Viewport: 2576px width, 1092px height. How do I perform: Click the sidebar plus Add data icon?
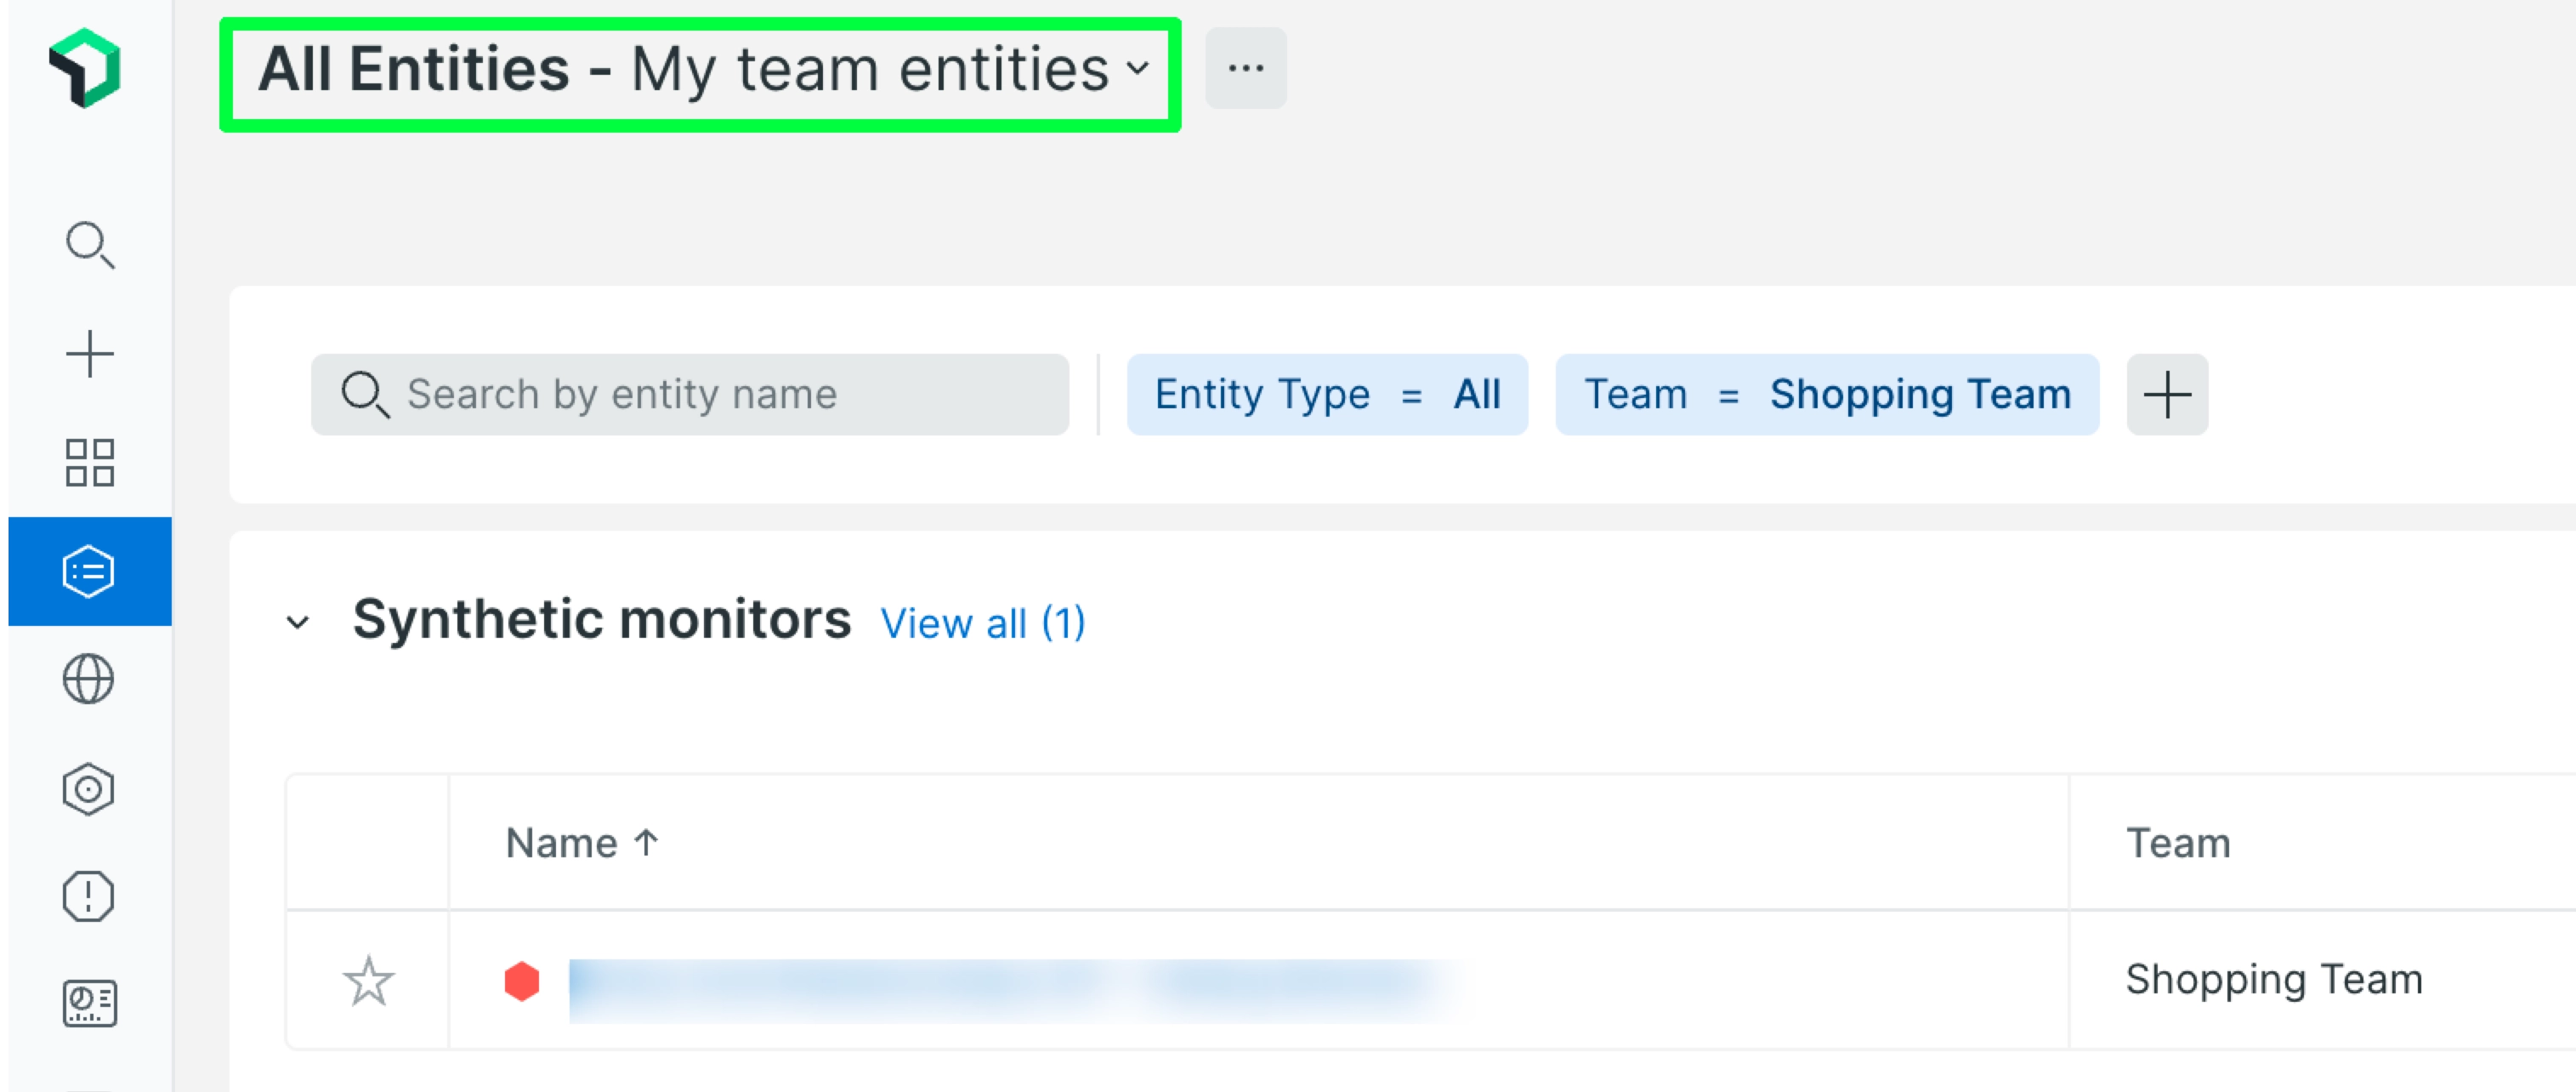click(89, 354)
